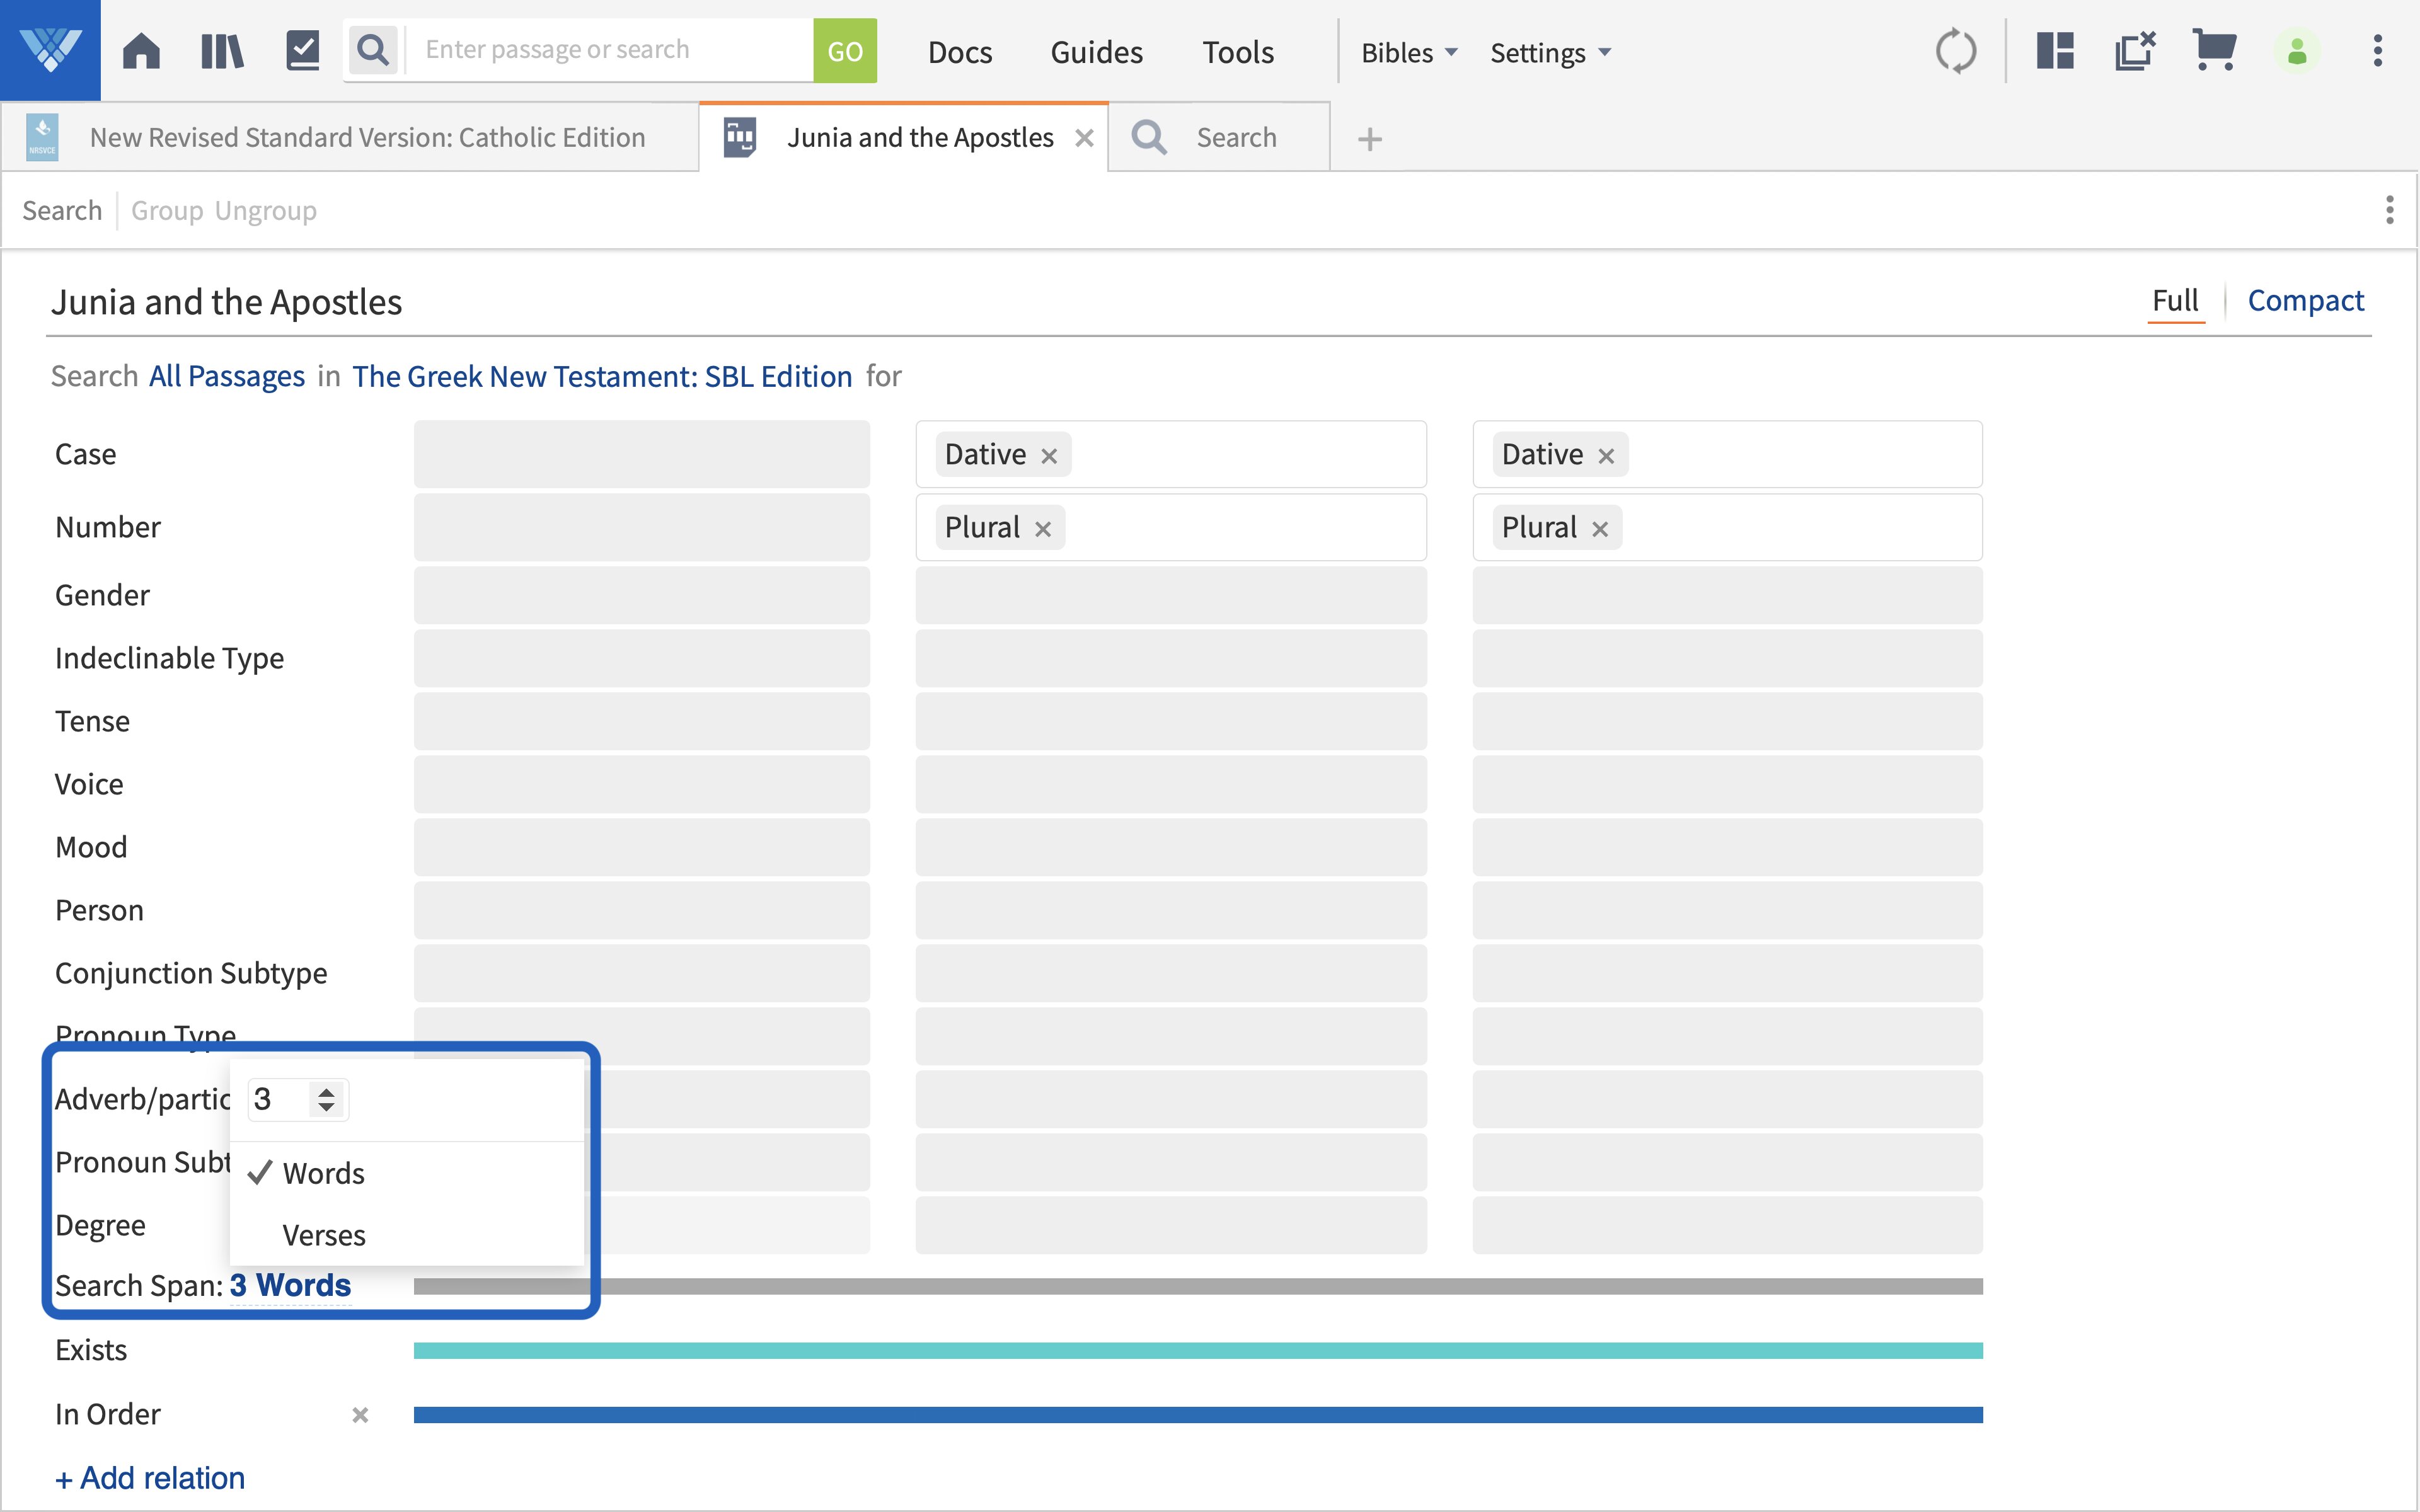Close the Junia and the Apostles tab
This screenshot has height=1512, width=2420.
point(1084,138)
